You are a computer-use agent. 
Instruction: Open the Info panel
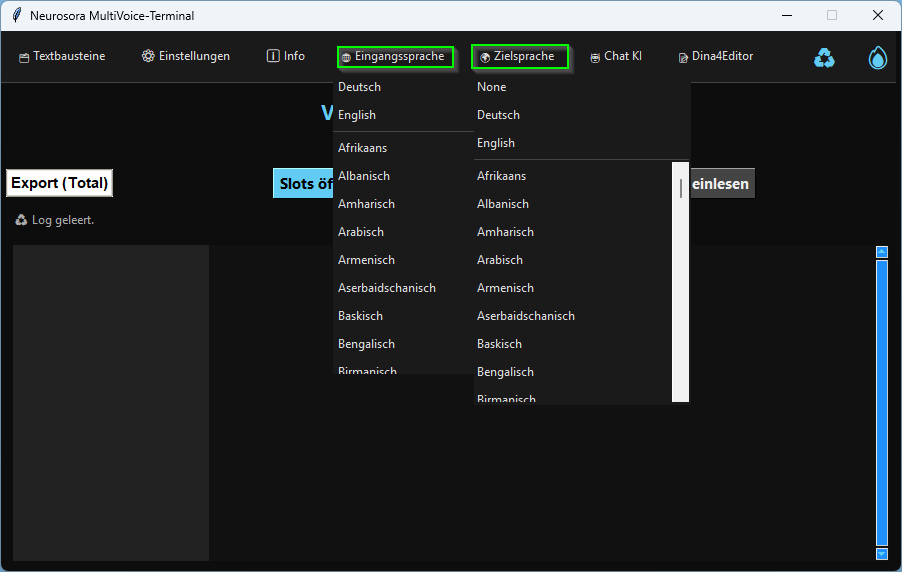pyautogui.click(x=286, y=57)
